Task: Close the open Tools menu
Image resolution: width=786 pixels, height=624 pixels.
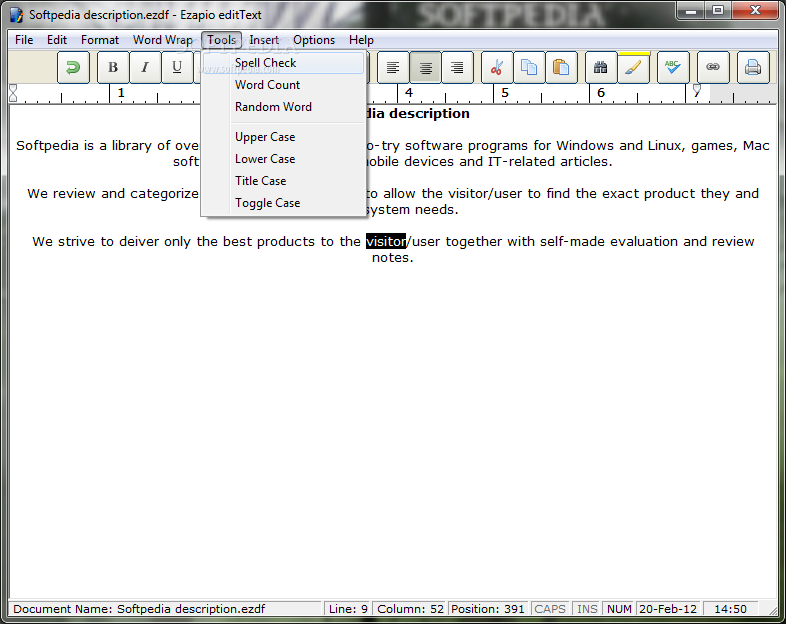Action: click(x=222, y=40)
